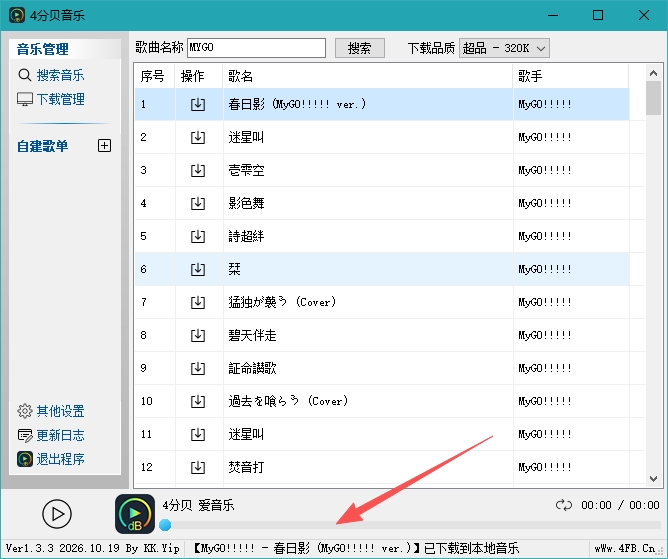Click the Ver1.3.3 version status text
The image size is (668, 559).
coord(92,548)
